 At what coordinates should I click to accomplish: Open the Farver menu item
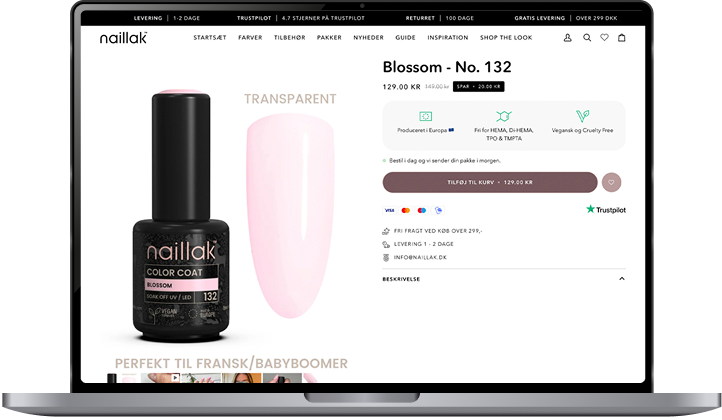point(250,38)
